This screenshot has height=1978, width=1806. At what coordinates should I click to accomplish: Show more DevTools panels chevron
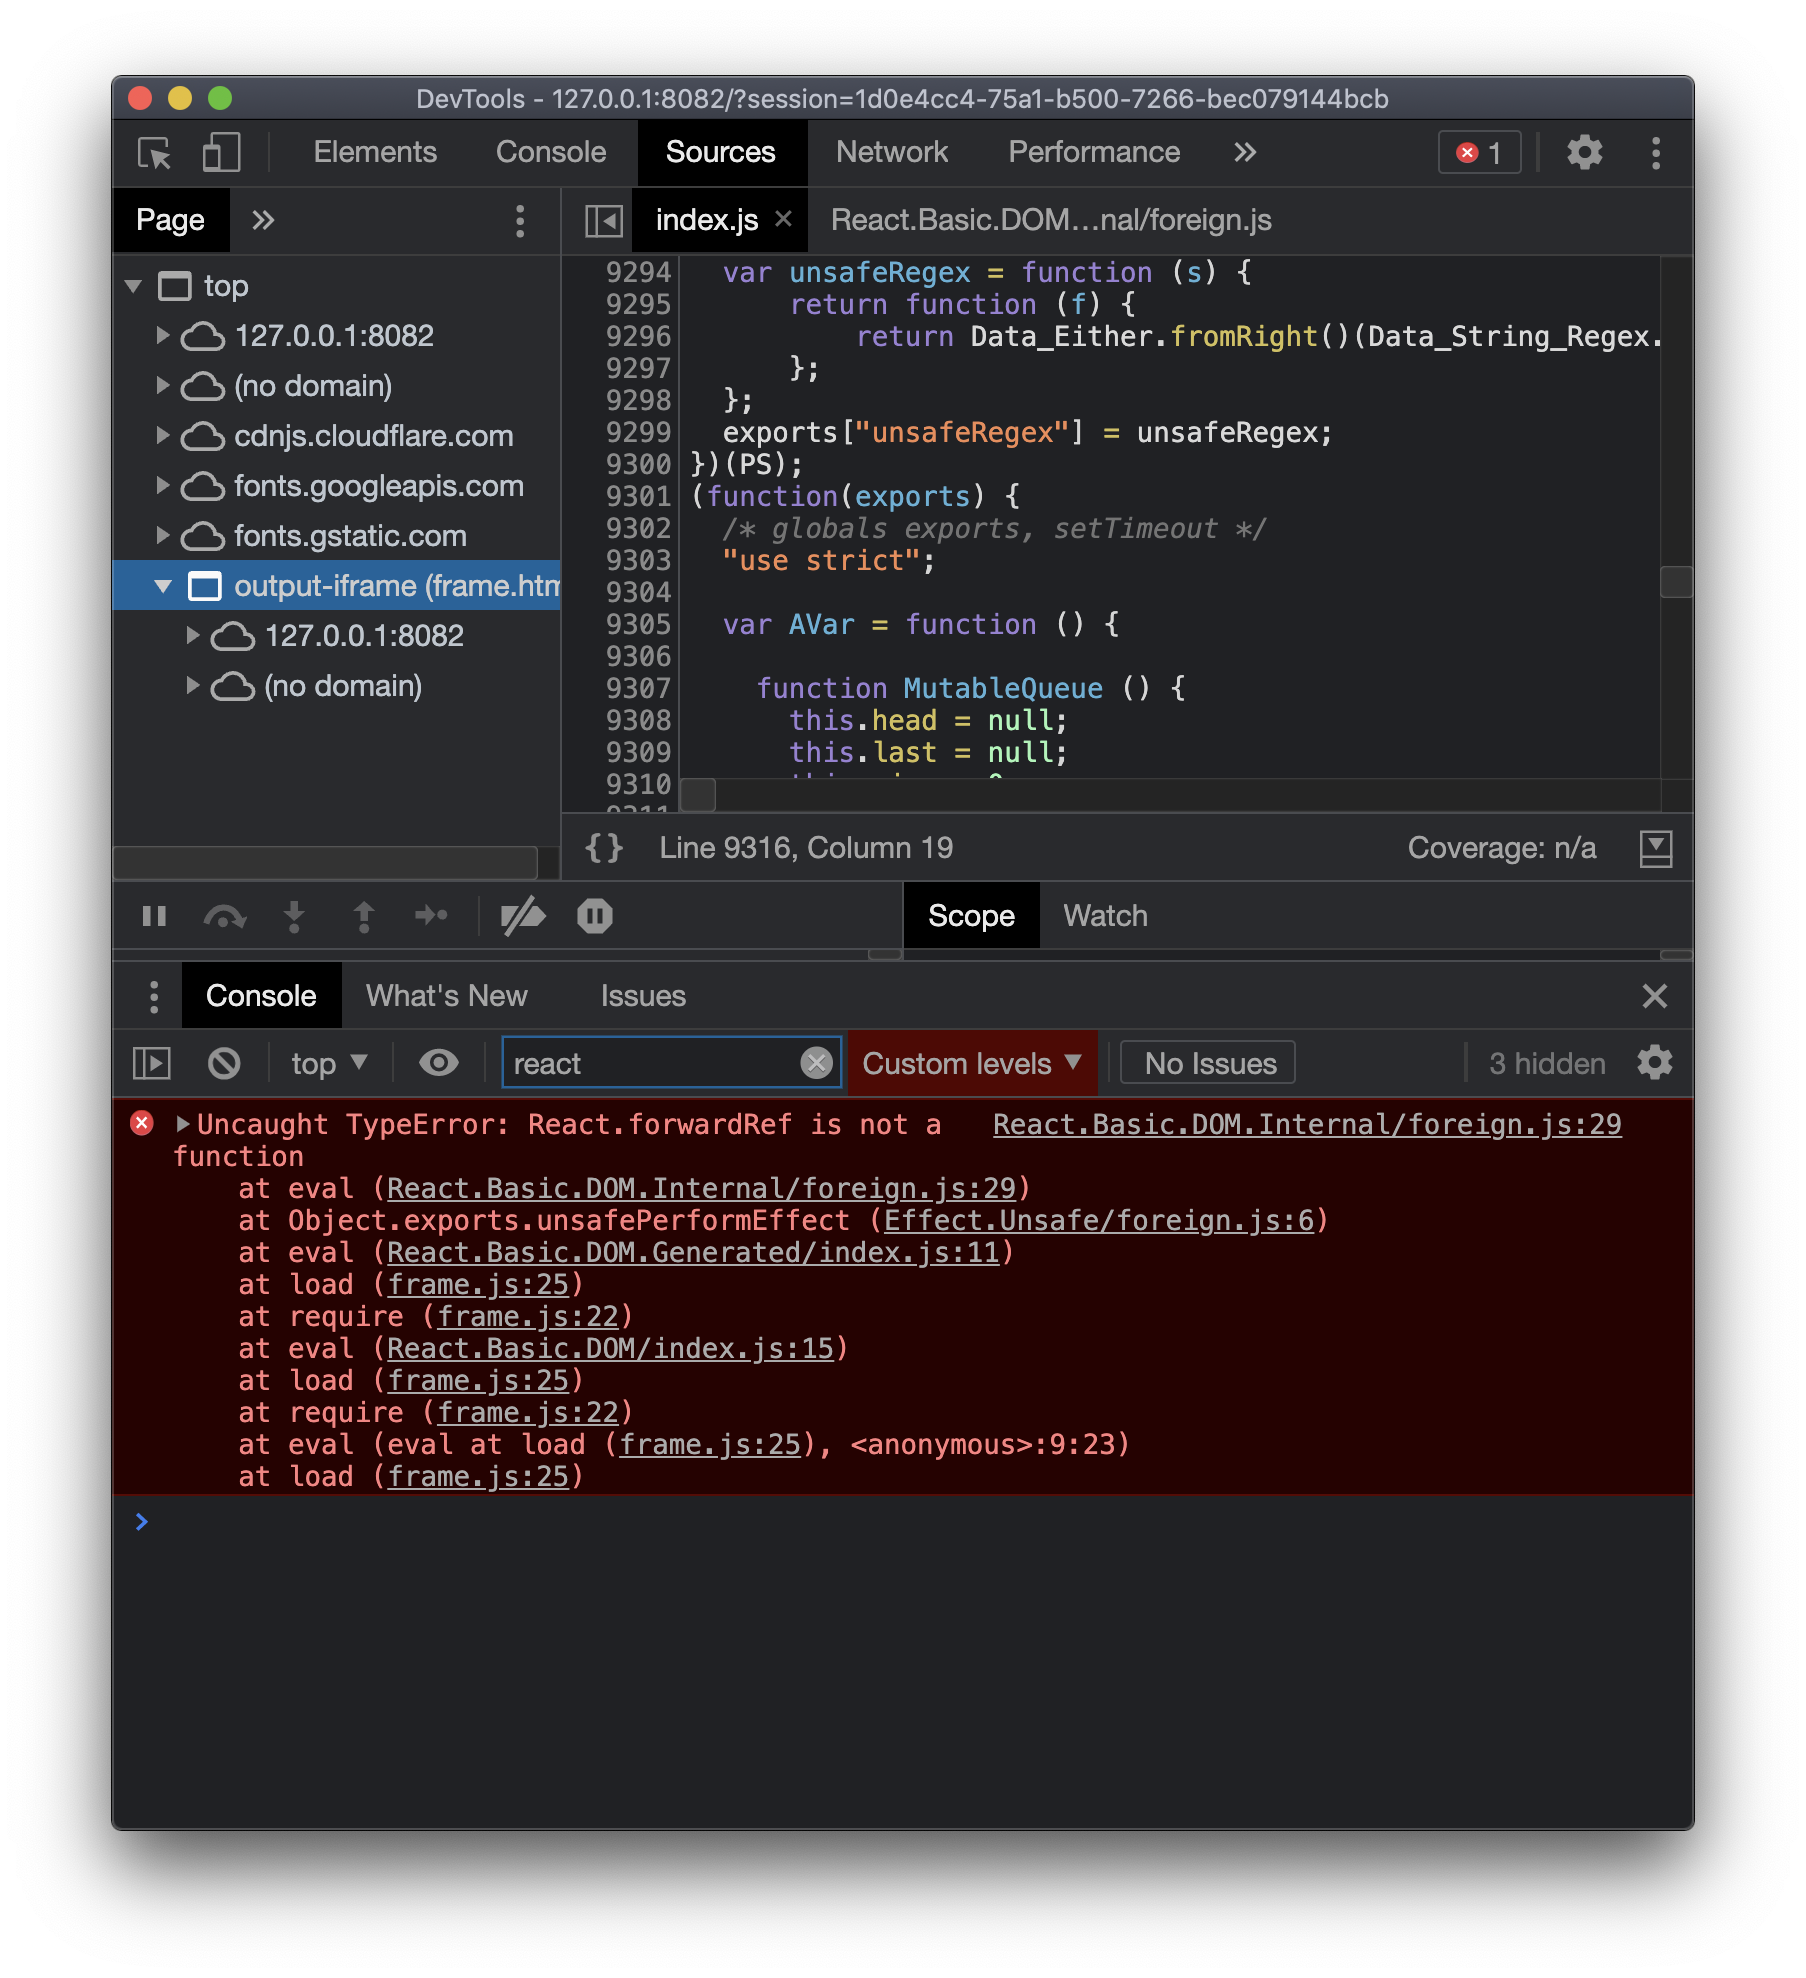1244,152
